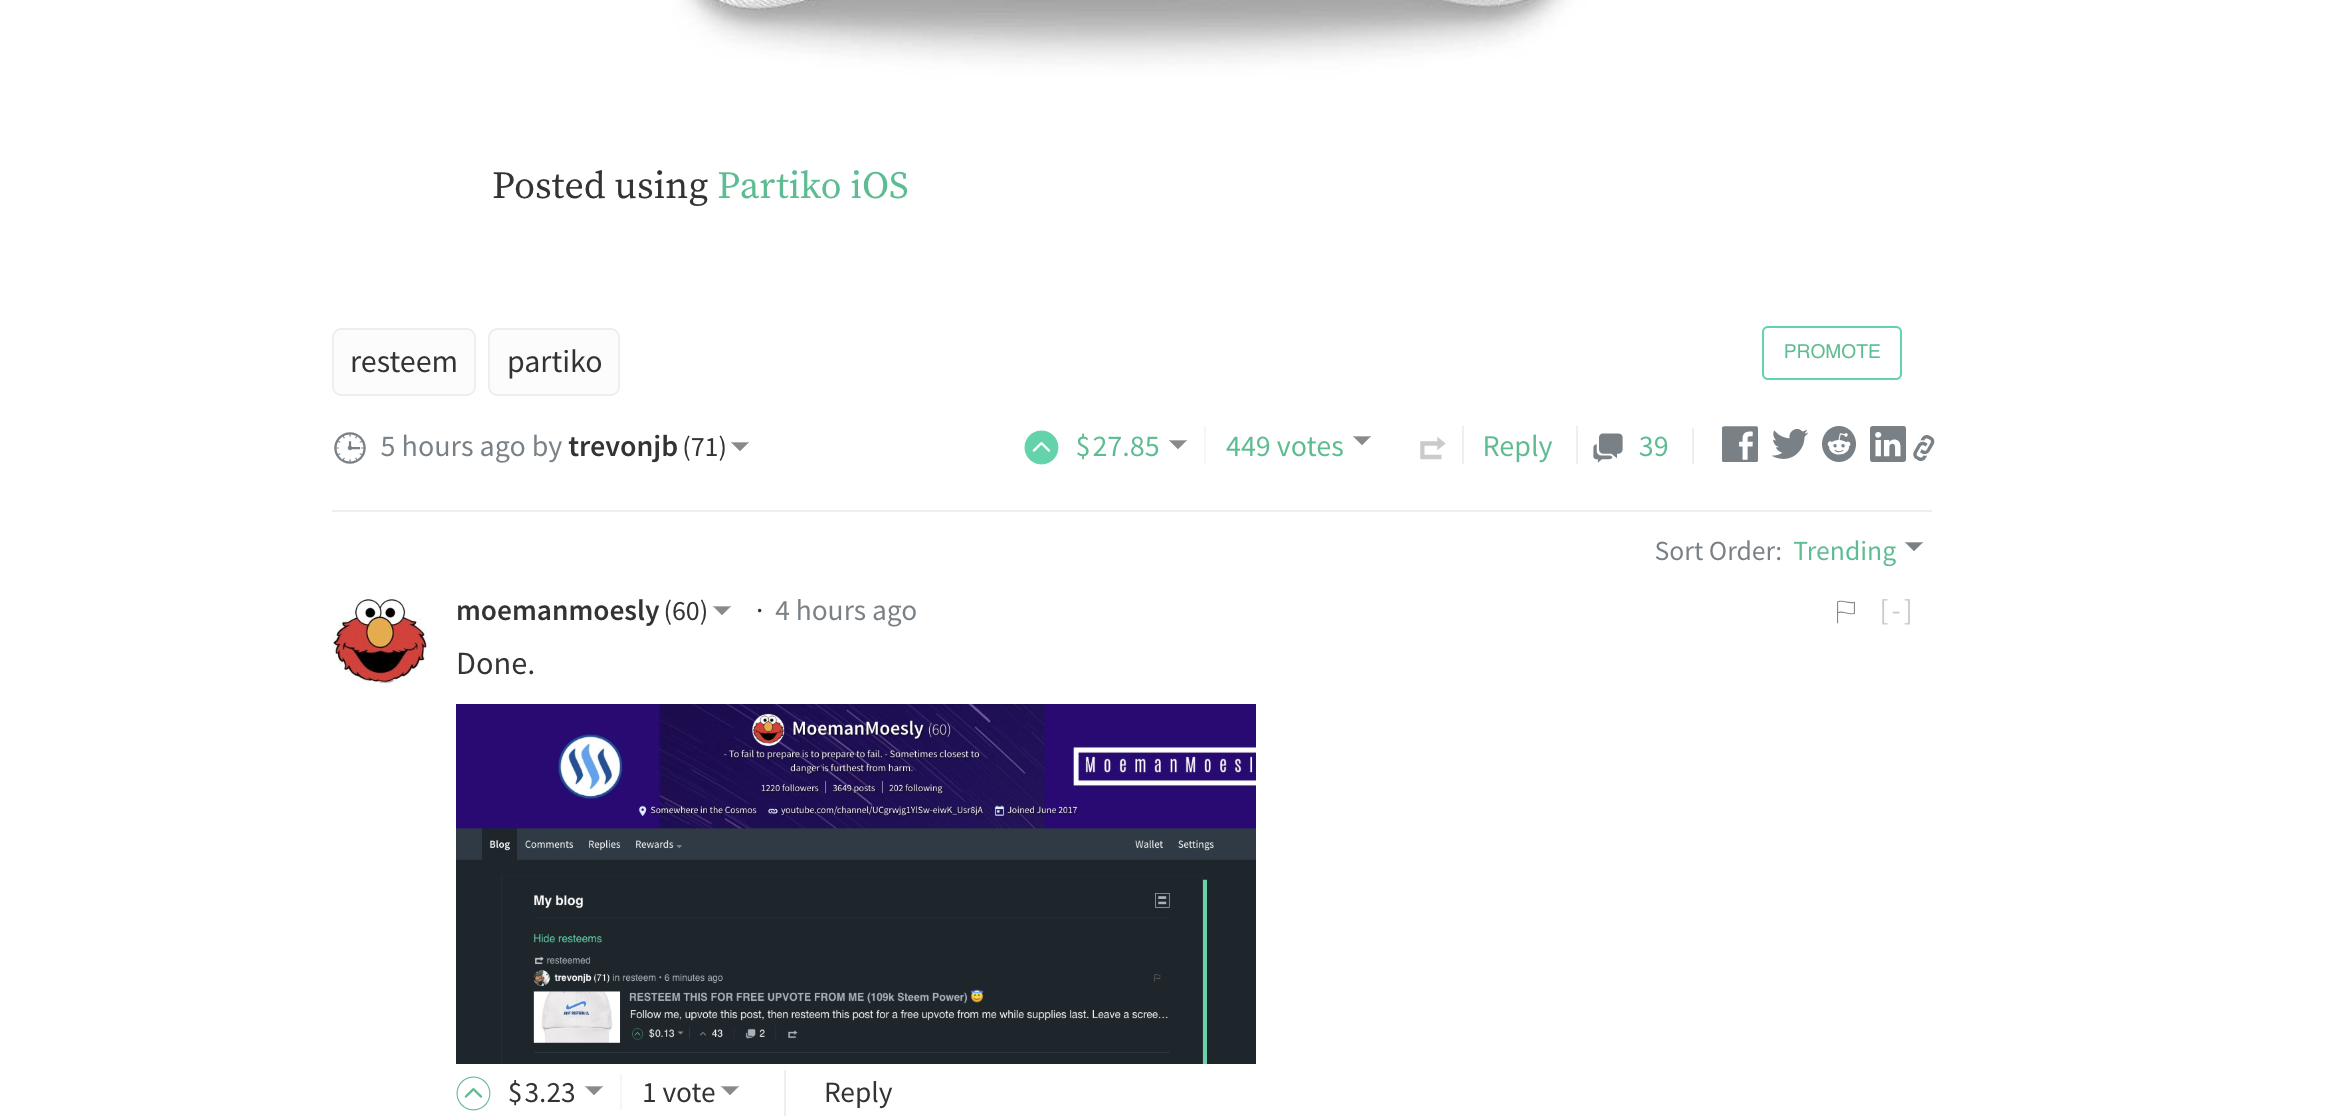Flag moemanmoesly's comment
The image size is (2344, 1116).
click(1845, 611)
